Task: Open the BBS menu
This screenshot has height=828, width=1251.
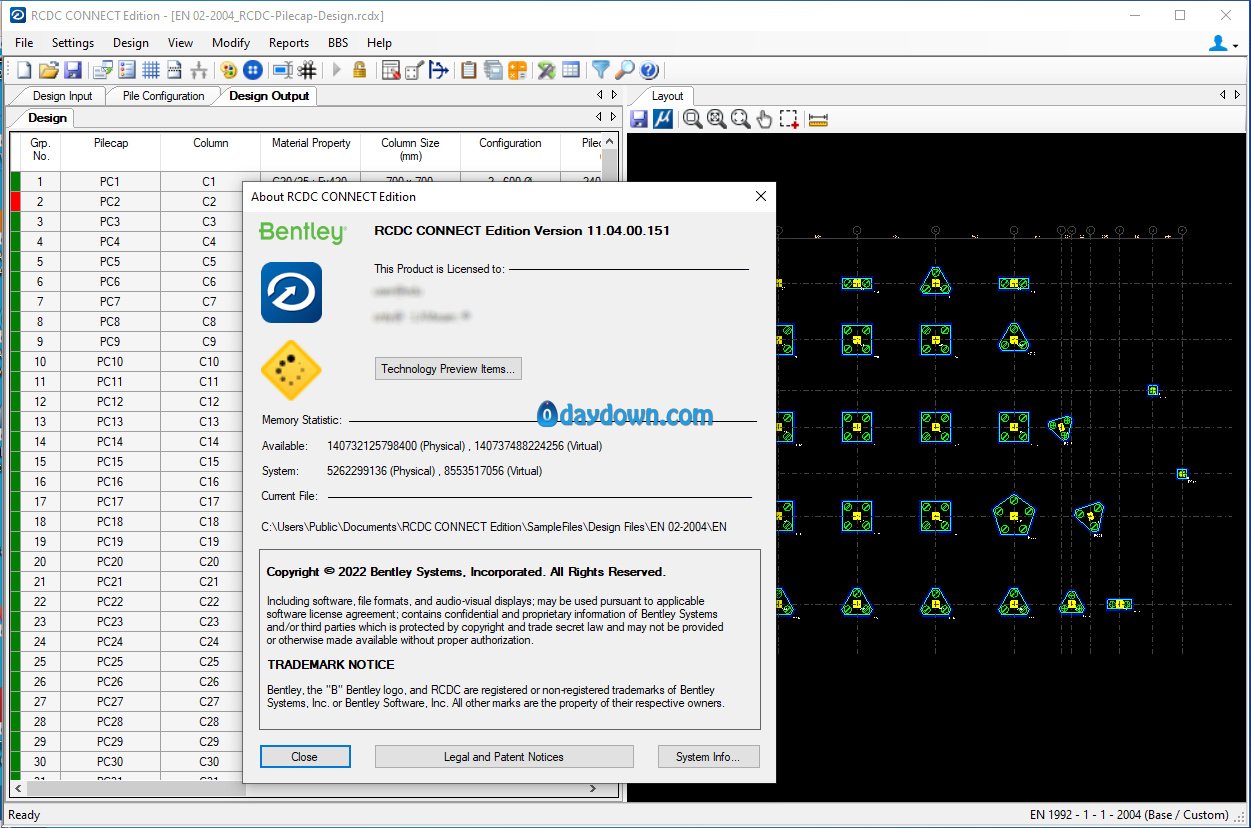Action: point(338,43)
